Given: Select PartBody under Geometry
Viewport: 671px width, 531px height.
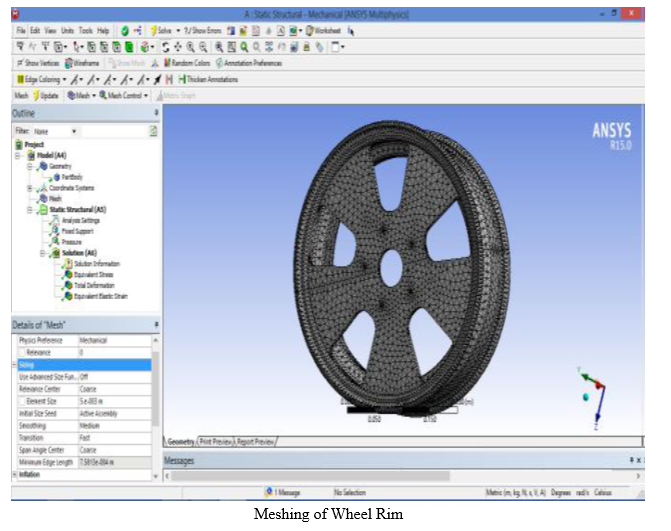Looking at the screenshot, I should pos(72,177).
